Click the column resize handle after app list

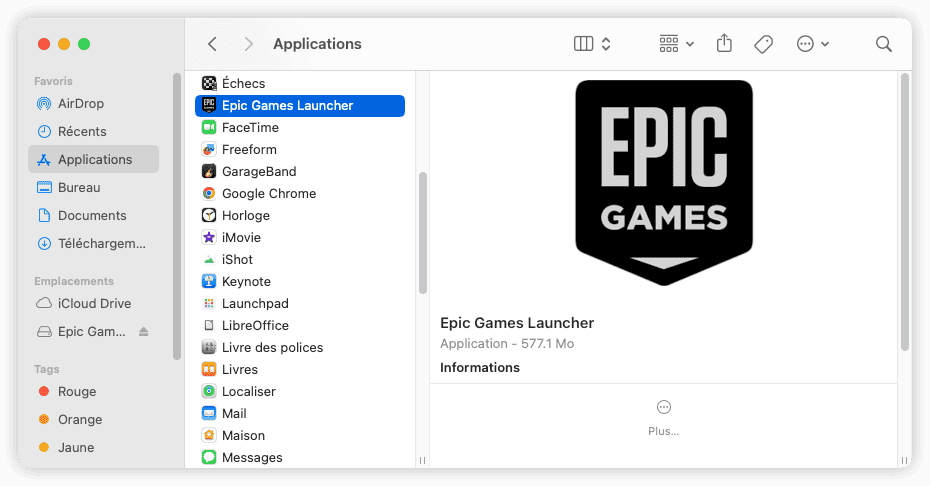pos(422,460)
